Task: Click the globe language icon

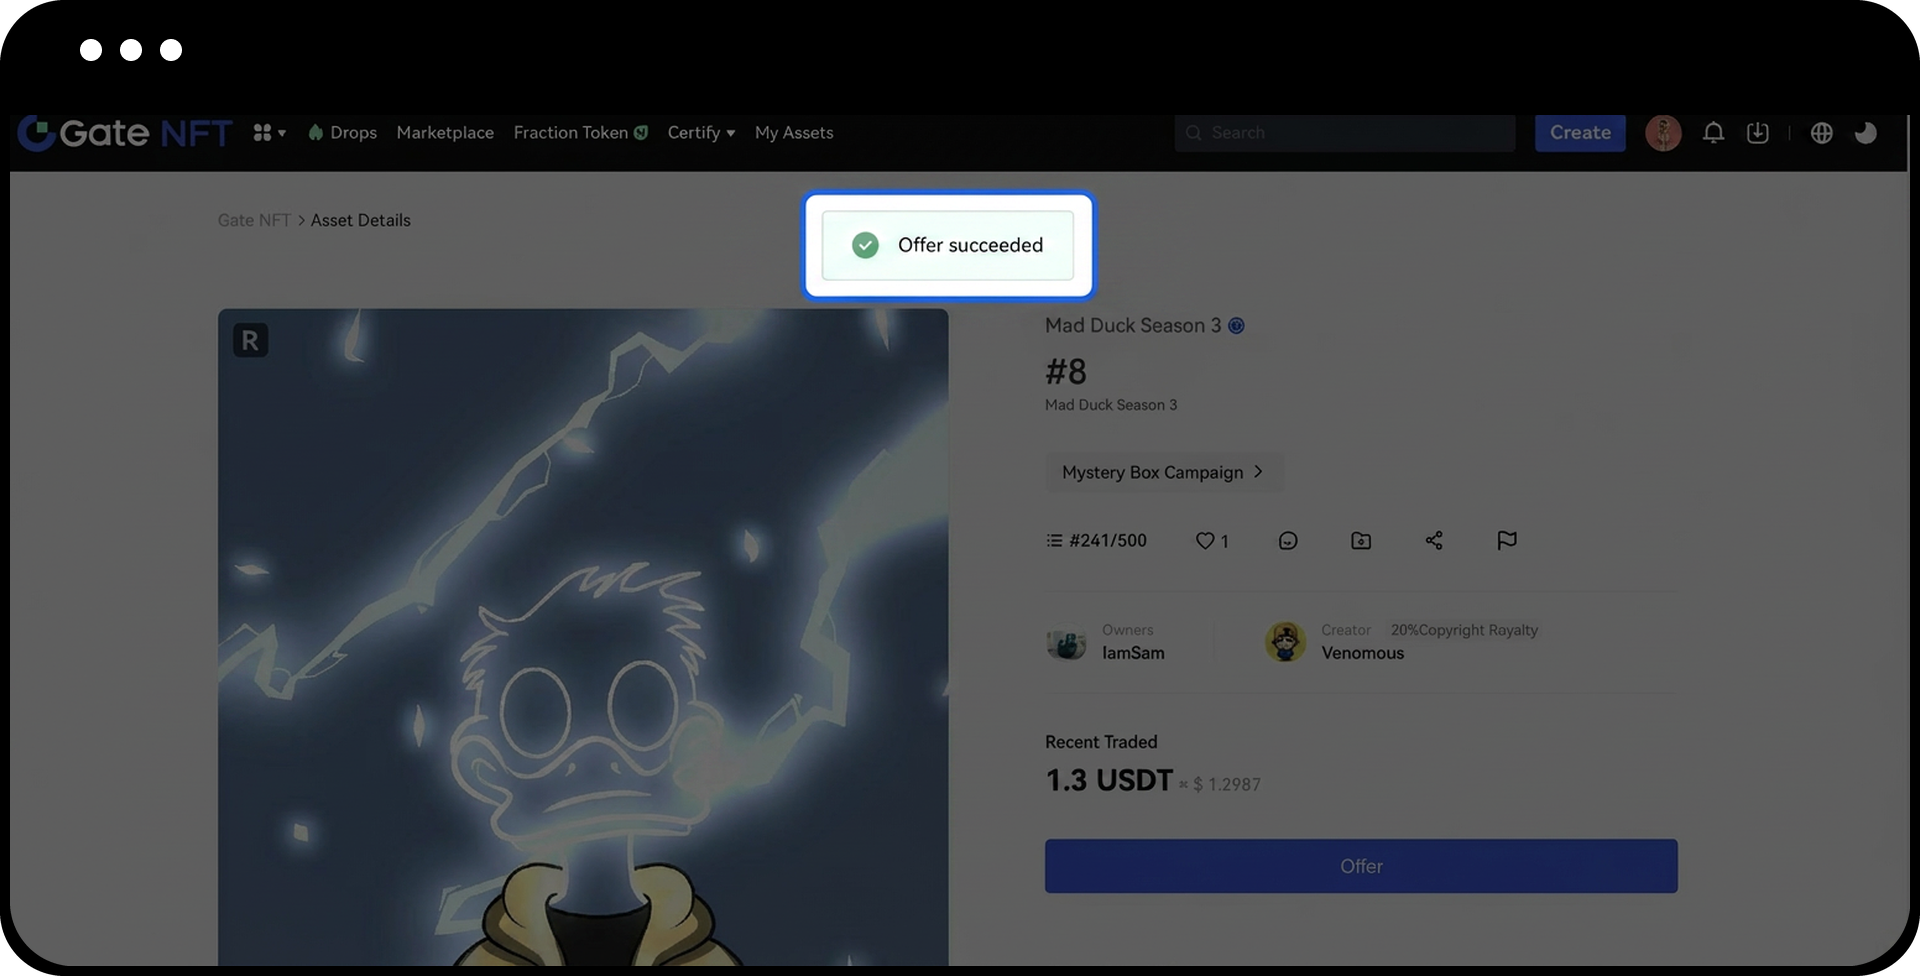Action: click(1821, 133)
